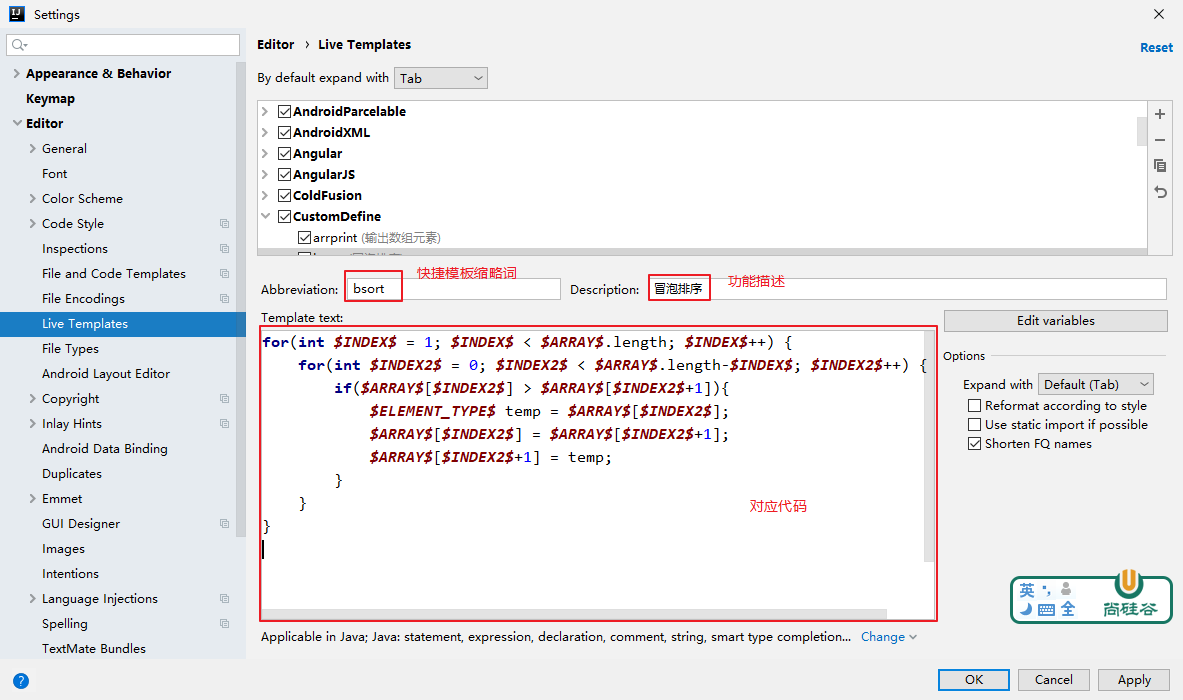The width and height of the screenshot is (1183, 700).
Task: Click the copy icon beside Code Style
Action: (x=224, y=224)
